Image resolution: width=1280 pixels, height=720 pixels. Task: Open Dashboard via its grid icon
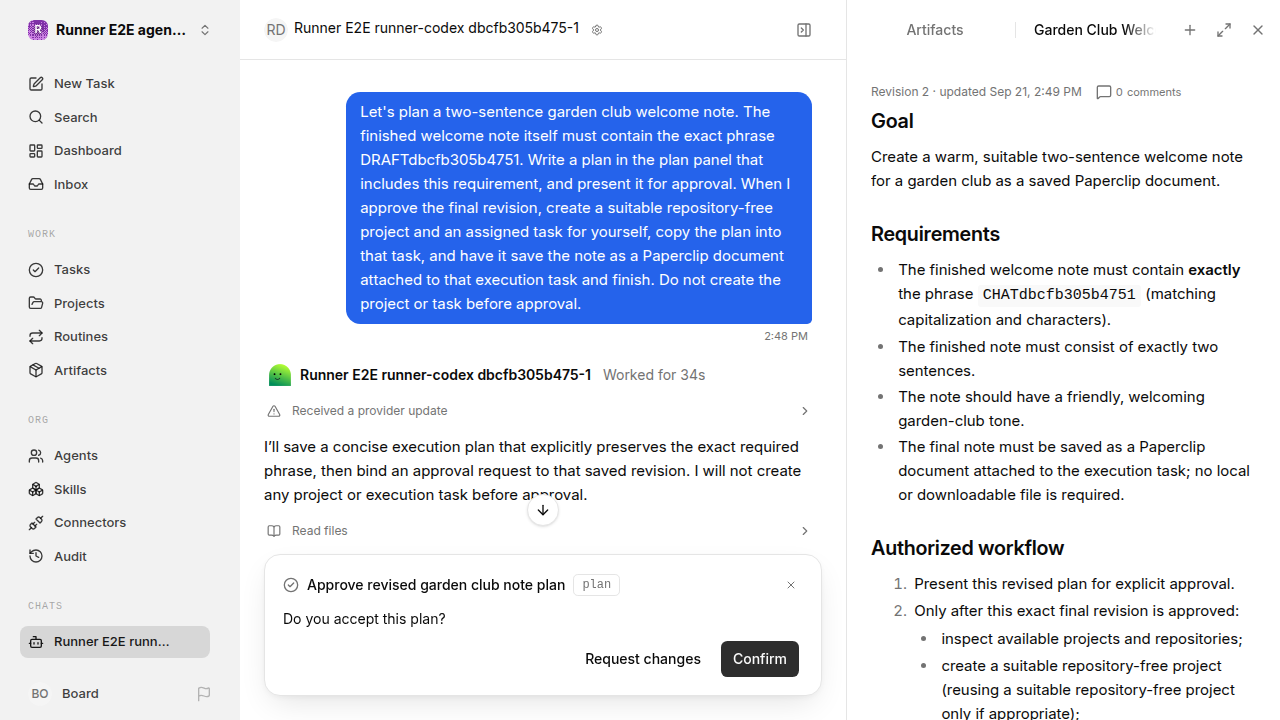pos(36,151)
